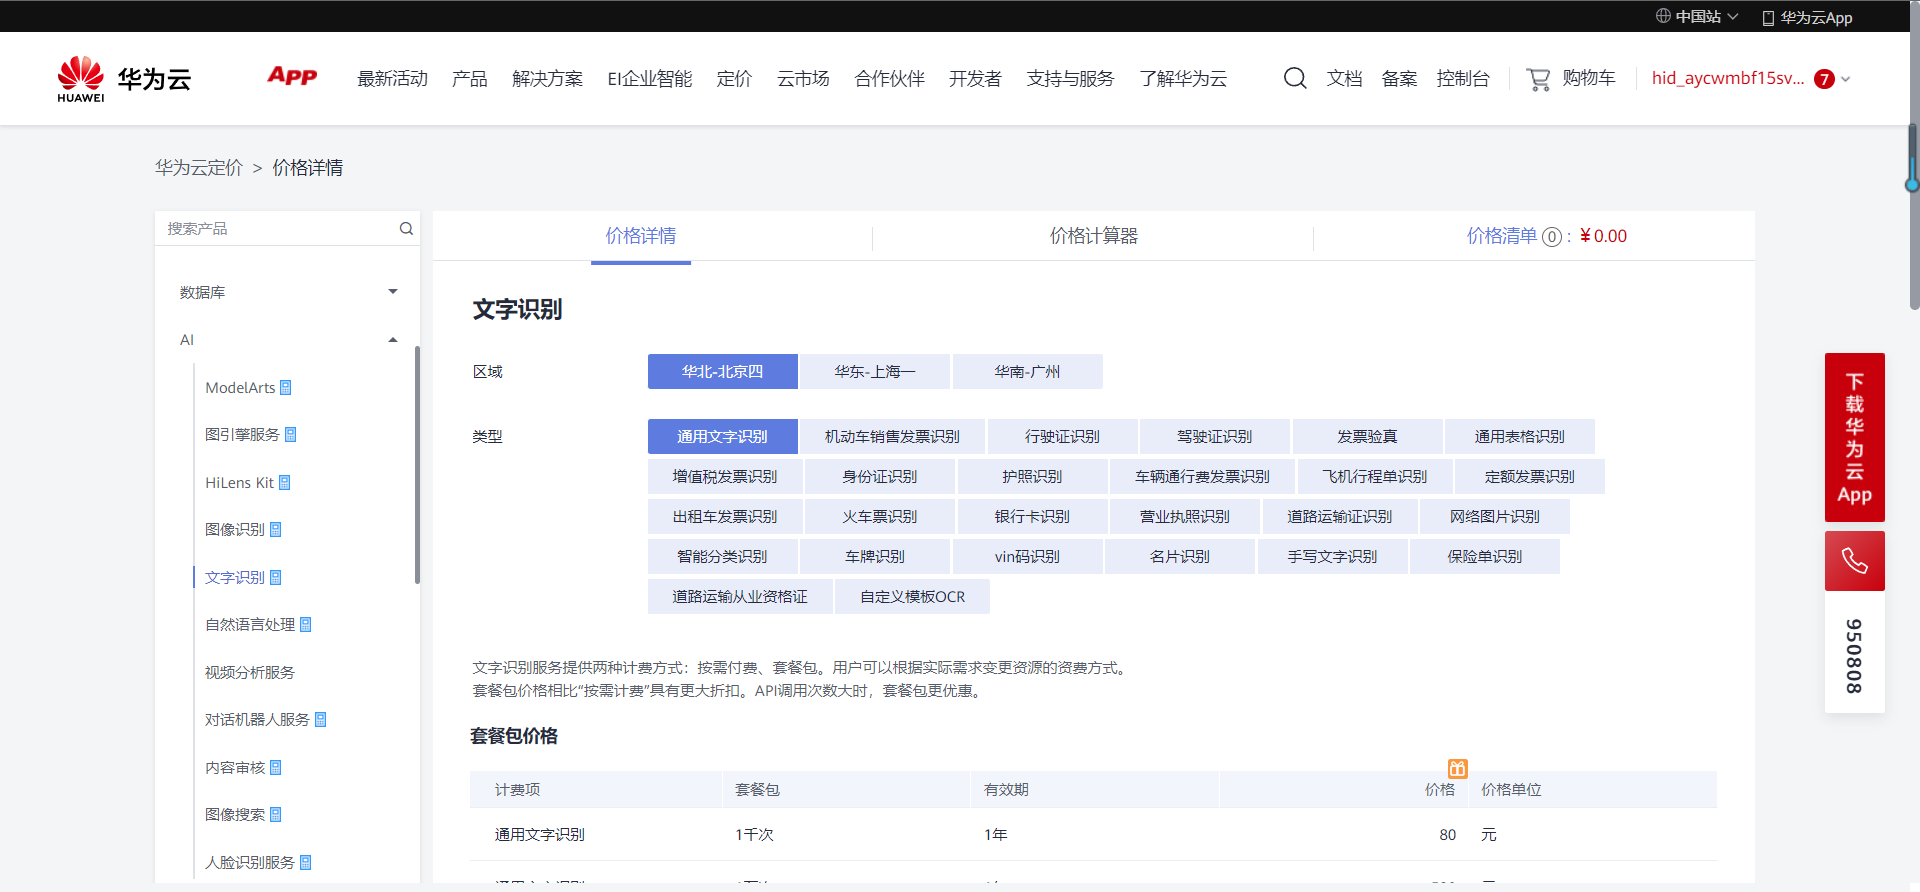
Task: Click the red APP promotional icon
Action: tap(292, 76)
